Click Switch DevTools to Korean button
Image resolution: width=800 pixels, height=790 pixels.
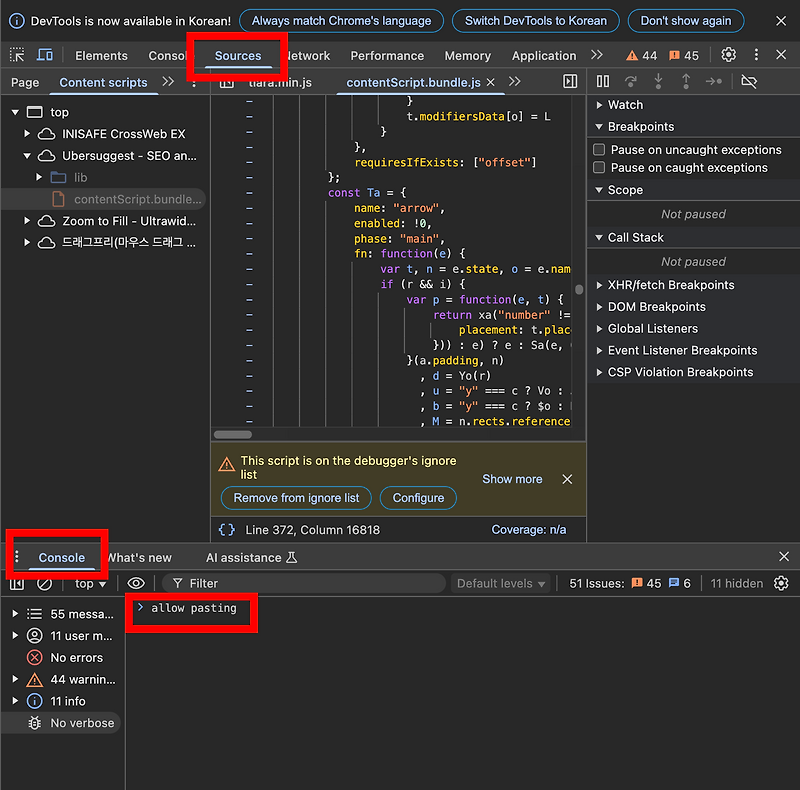point(535,20)
